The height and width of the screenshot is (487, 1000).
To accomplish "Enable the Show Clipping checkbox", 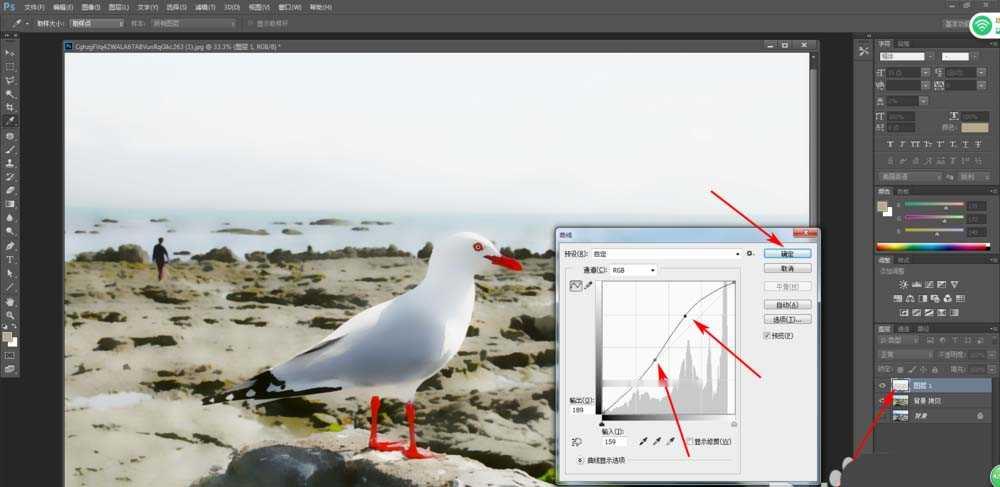I will [x=690, y=441].
